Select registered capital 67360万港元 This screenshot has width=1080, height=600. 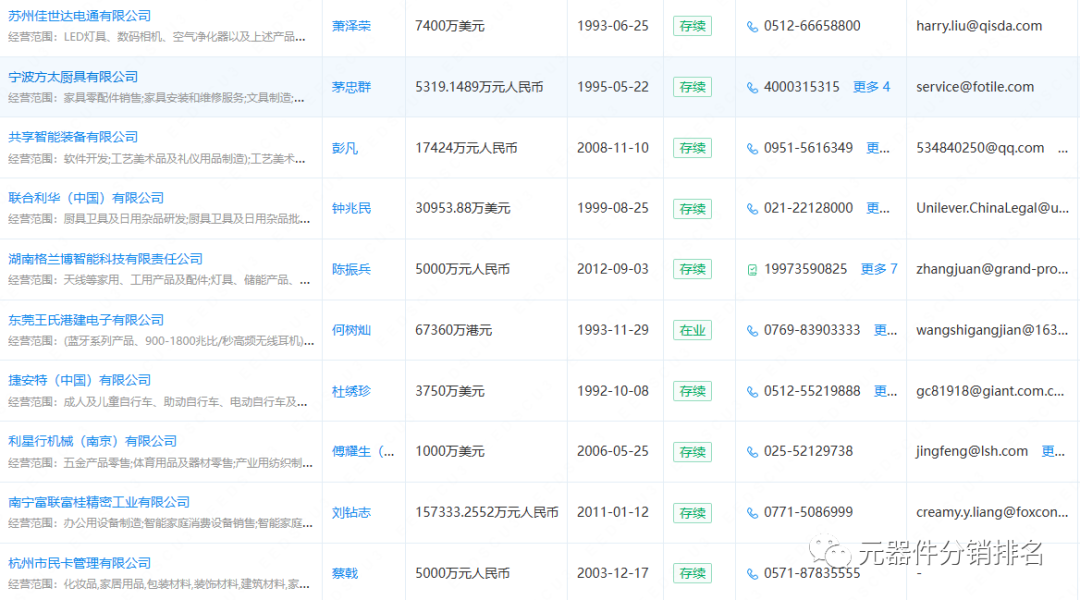click(454, 330)
